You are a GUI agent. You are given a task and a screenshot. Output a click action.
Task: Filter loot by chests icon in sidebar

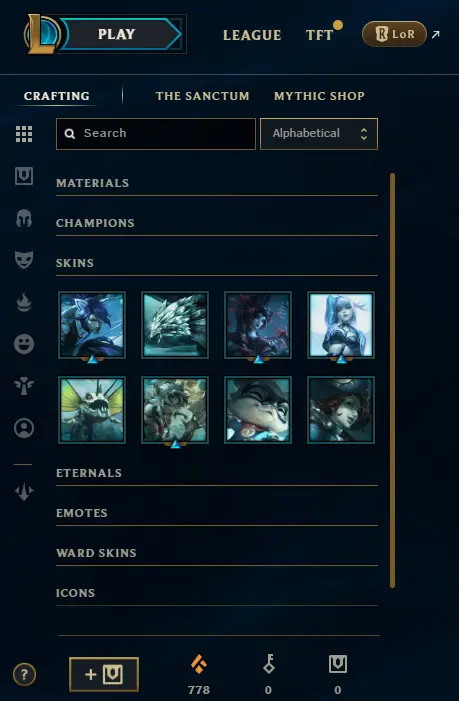coord(24,176)
